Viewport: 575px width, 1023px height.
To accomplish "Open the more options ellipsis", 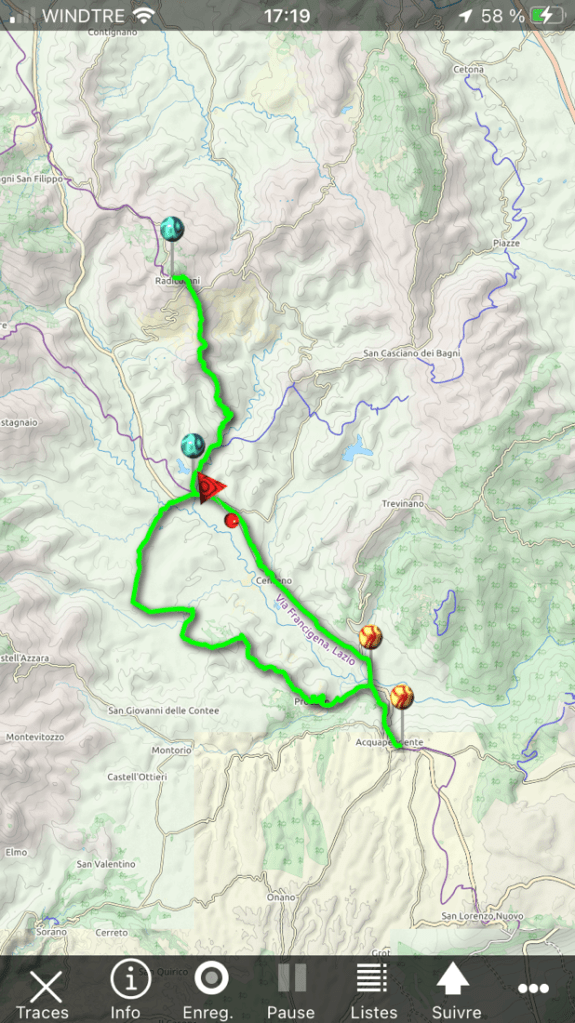I will coord(533,988).
